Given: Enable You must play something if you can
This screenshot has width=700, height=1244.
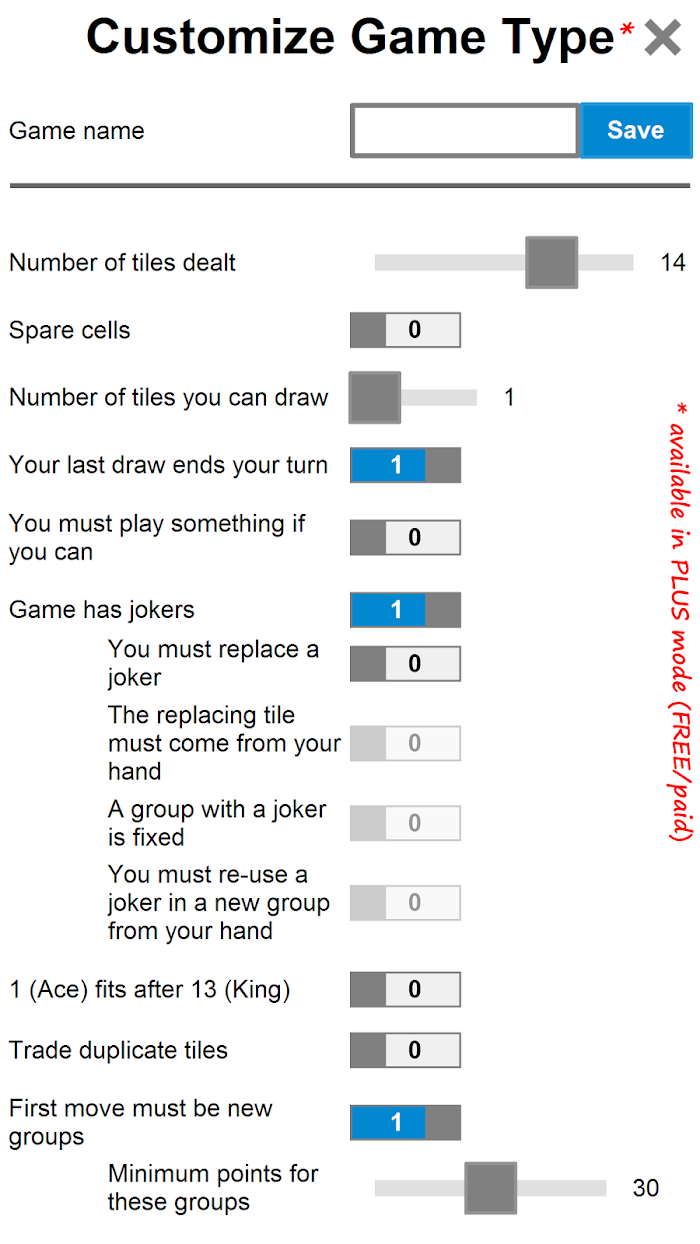Looking at the screenshot, I should (405, 538).
